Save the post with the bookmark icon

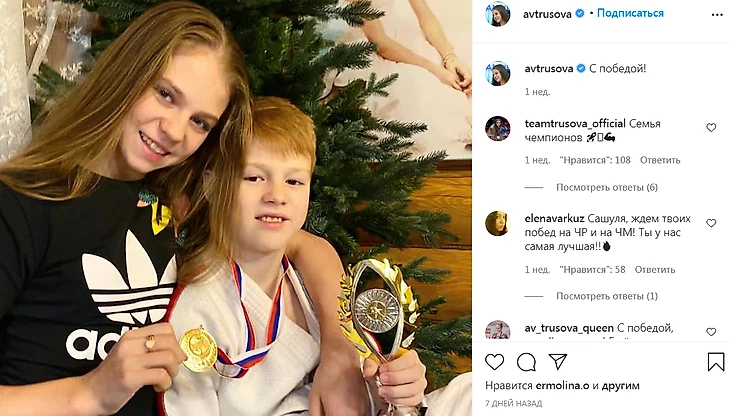(x=716, y=362)
